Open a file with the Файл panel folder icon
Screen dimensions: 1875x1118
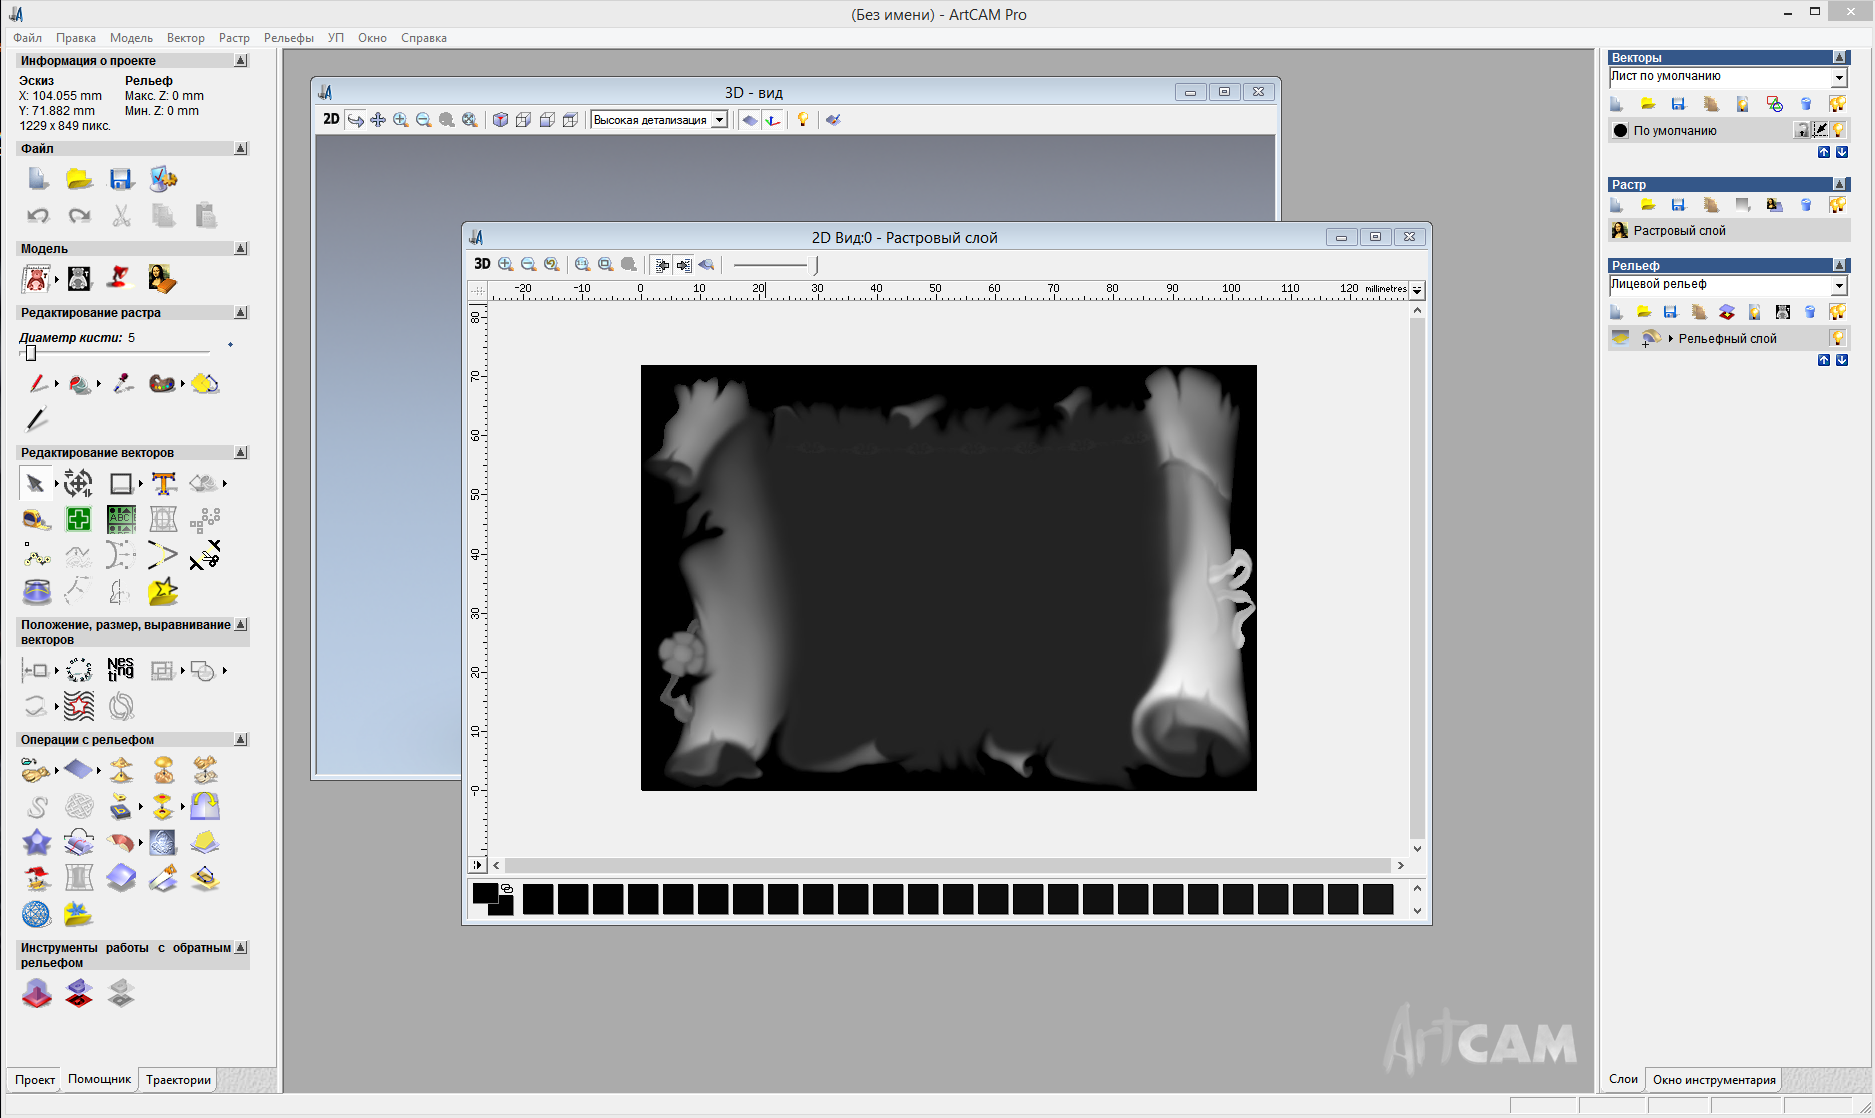click(79, 179)
